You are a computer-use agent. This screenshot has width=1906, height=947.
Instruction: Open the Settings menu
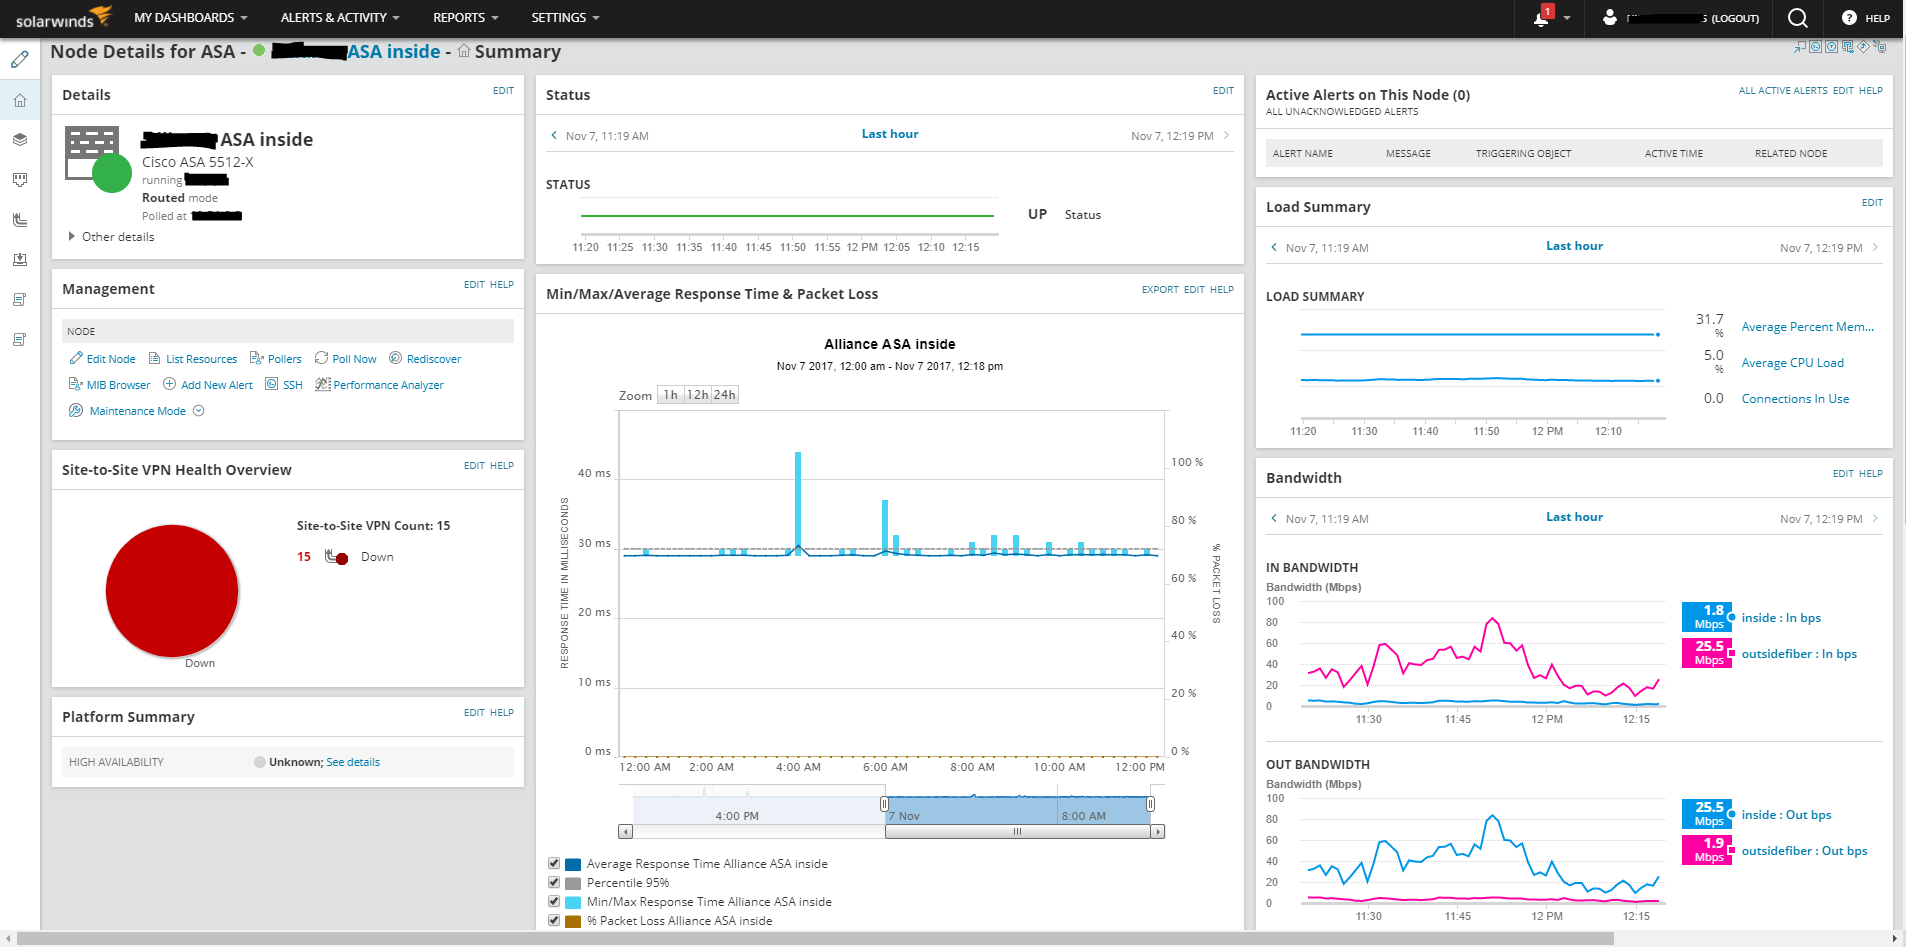click(566, 18)
